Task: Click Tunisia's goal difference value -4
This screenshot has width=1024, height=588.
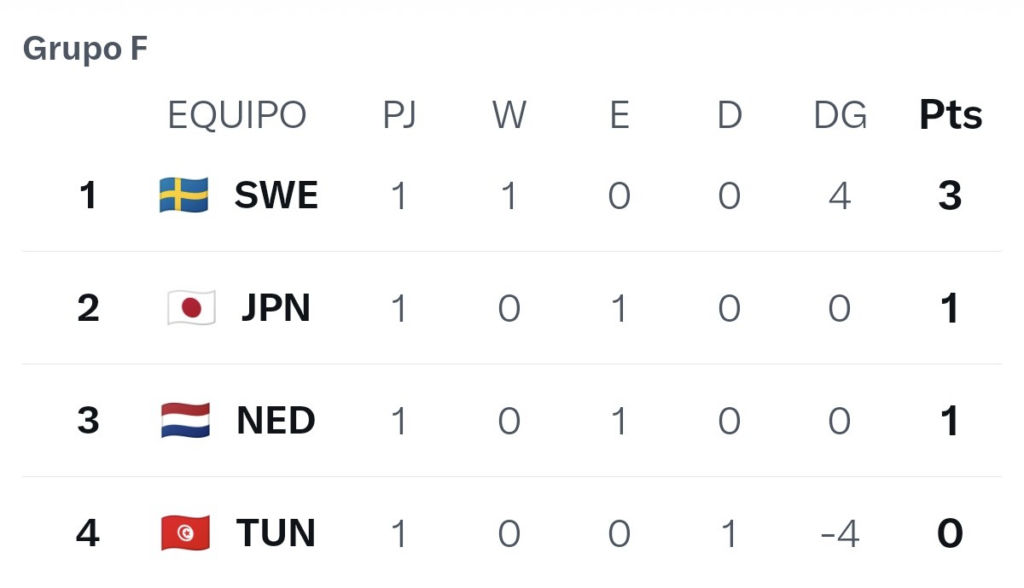Action: pos(840,533)
